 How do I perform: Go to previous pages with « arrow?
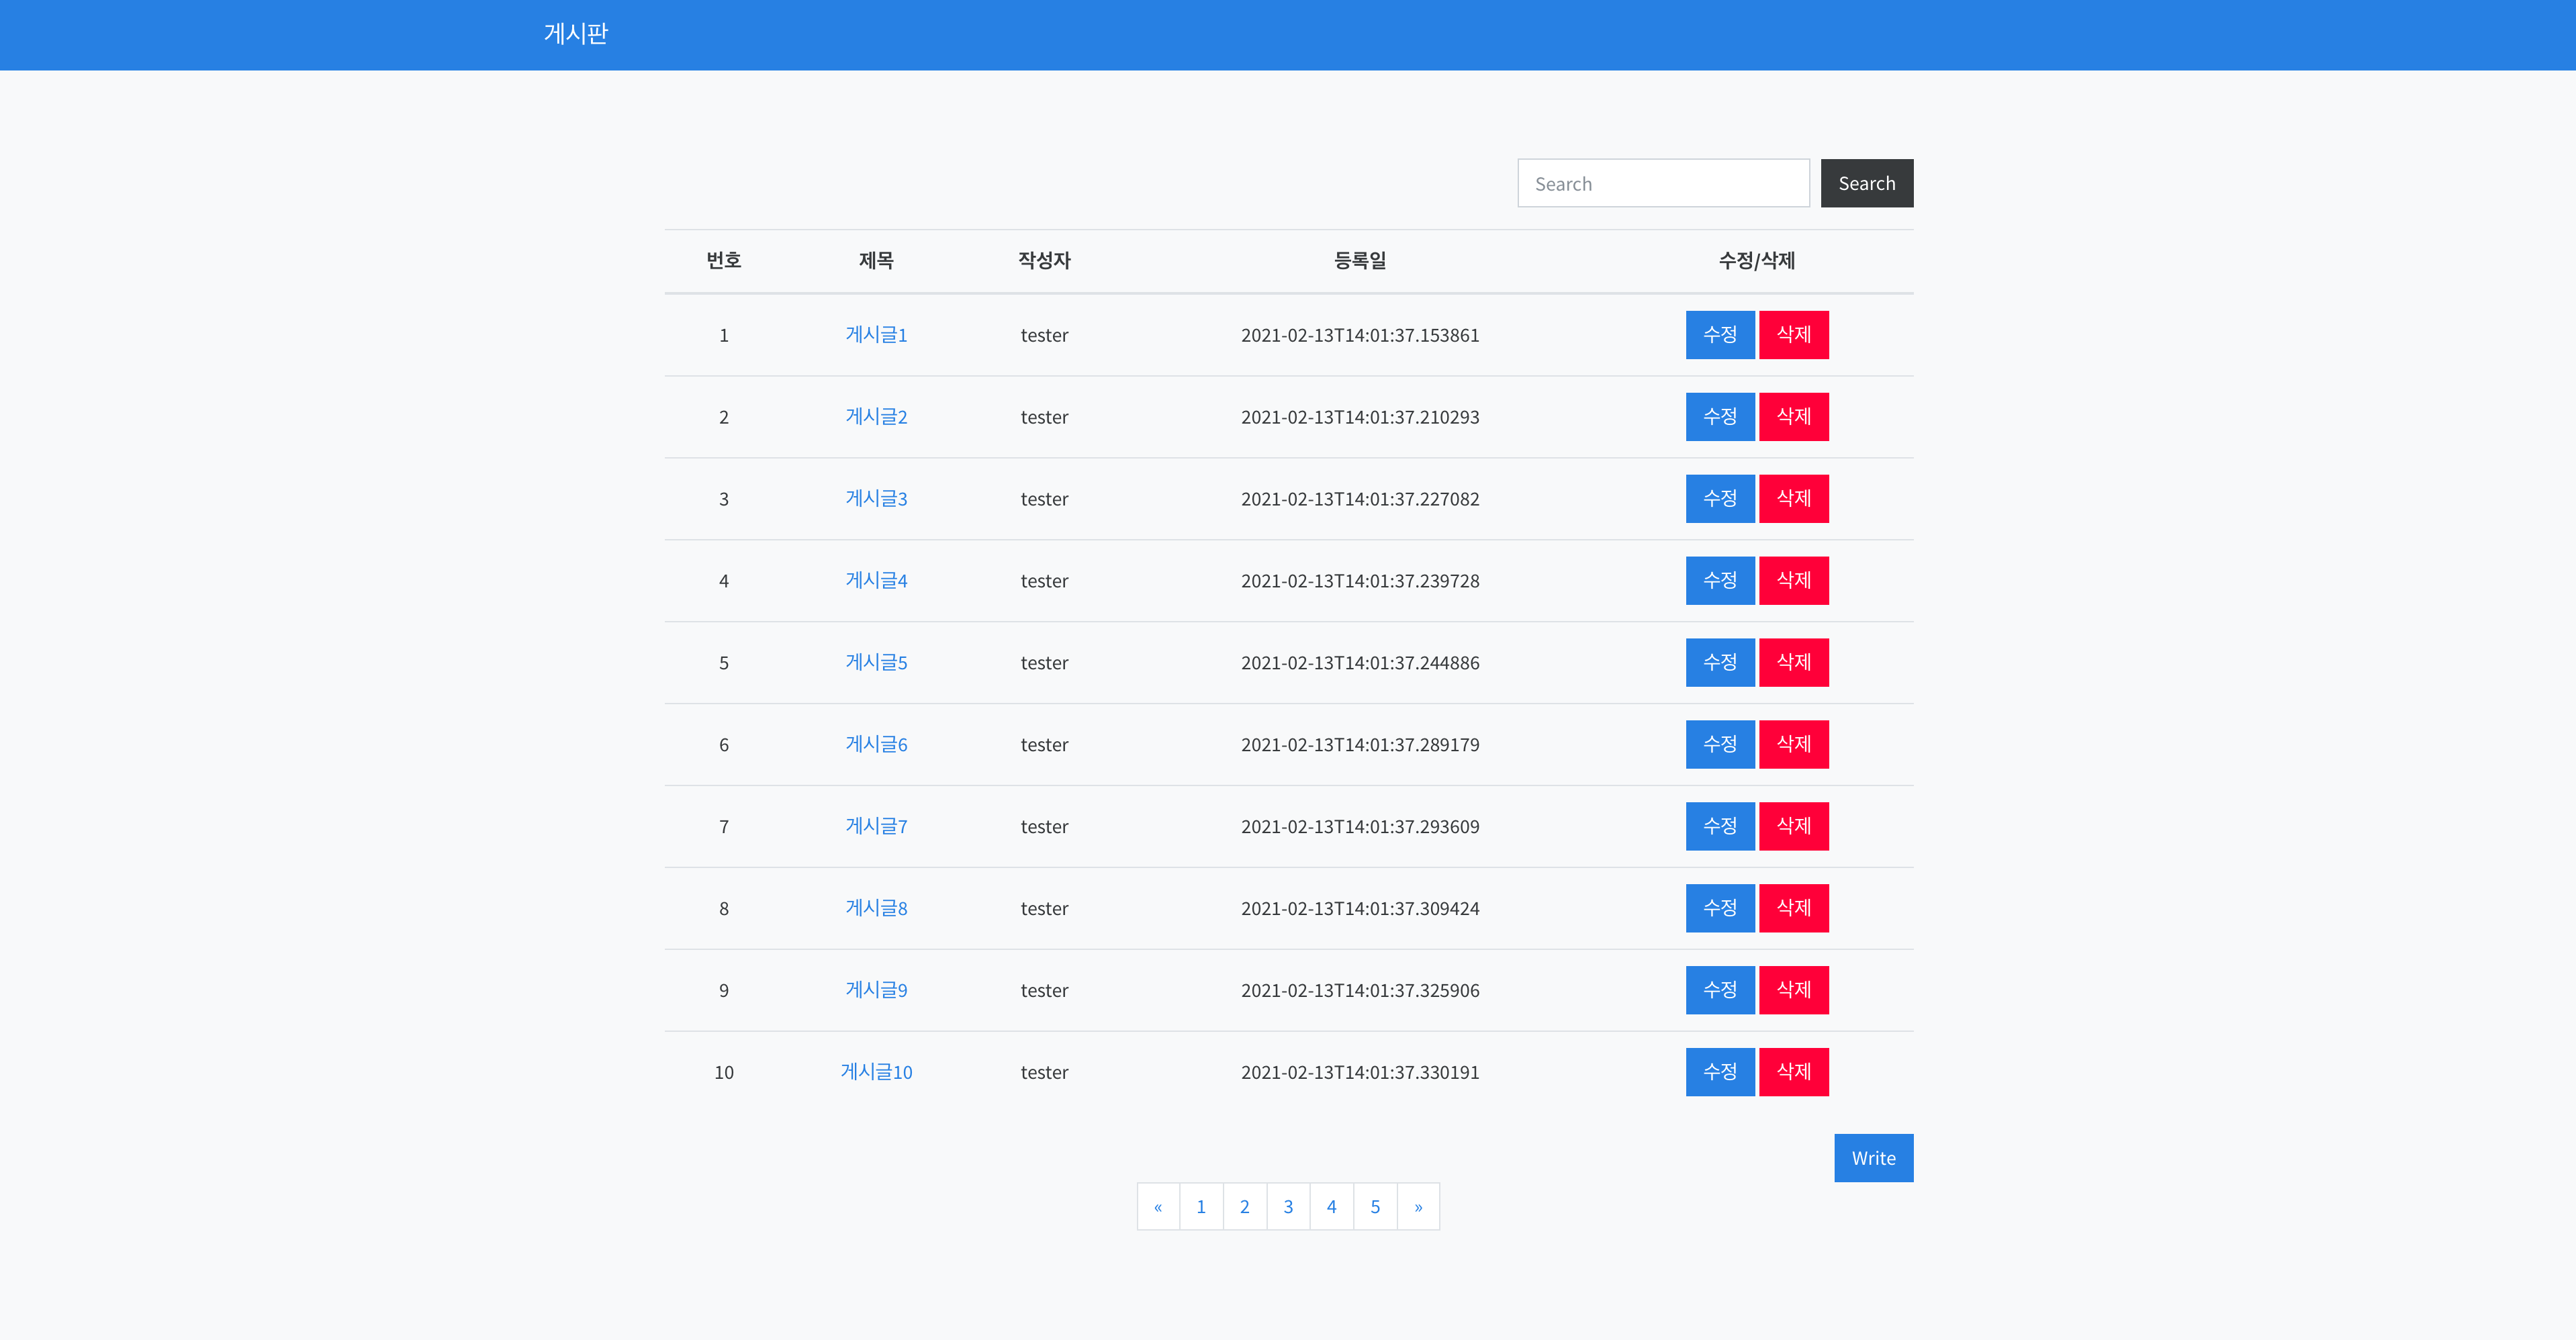(x=1158, y=1207)
